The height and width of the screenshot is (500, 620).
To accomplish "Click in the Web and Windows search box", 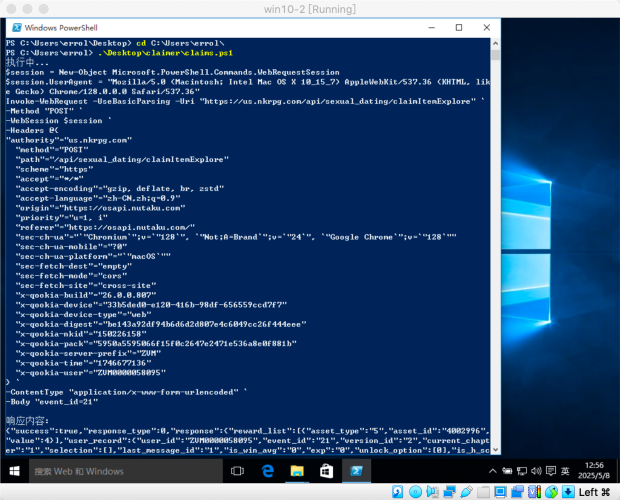I will pyautogui.click(x=120, y=470).
